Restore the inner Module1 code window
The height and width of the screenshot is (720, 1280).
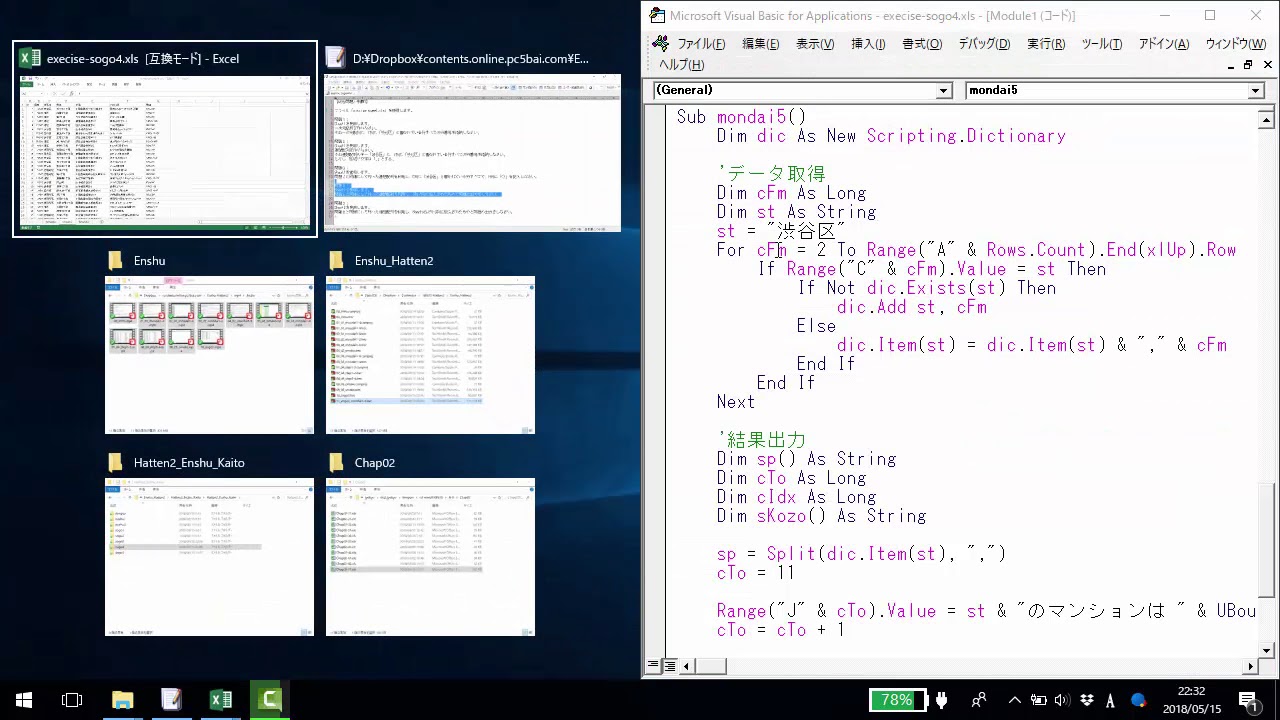1247,65
